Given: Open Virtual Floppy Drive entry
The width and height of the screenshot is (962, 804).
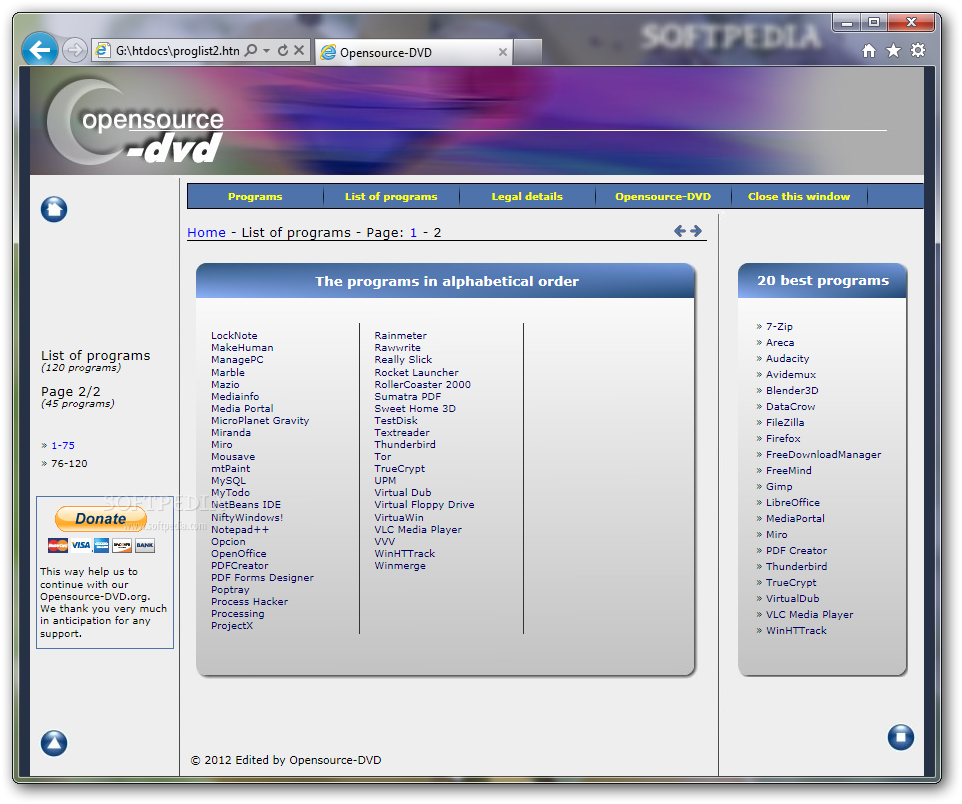Looking at the screenshot, I should click(x=424, y=504).
